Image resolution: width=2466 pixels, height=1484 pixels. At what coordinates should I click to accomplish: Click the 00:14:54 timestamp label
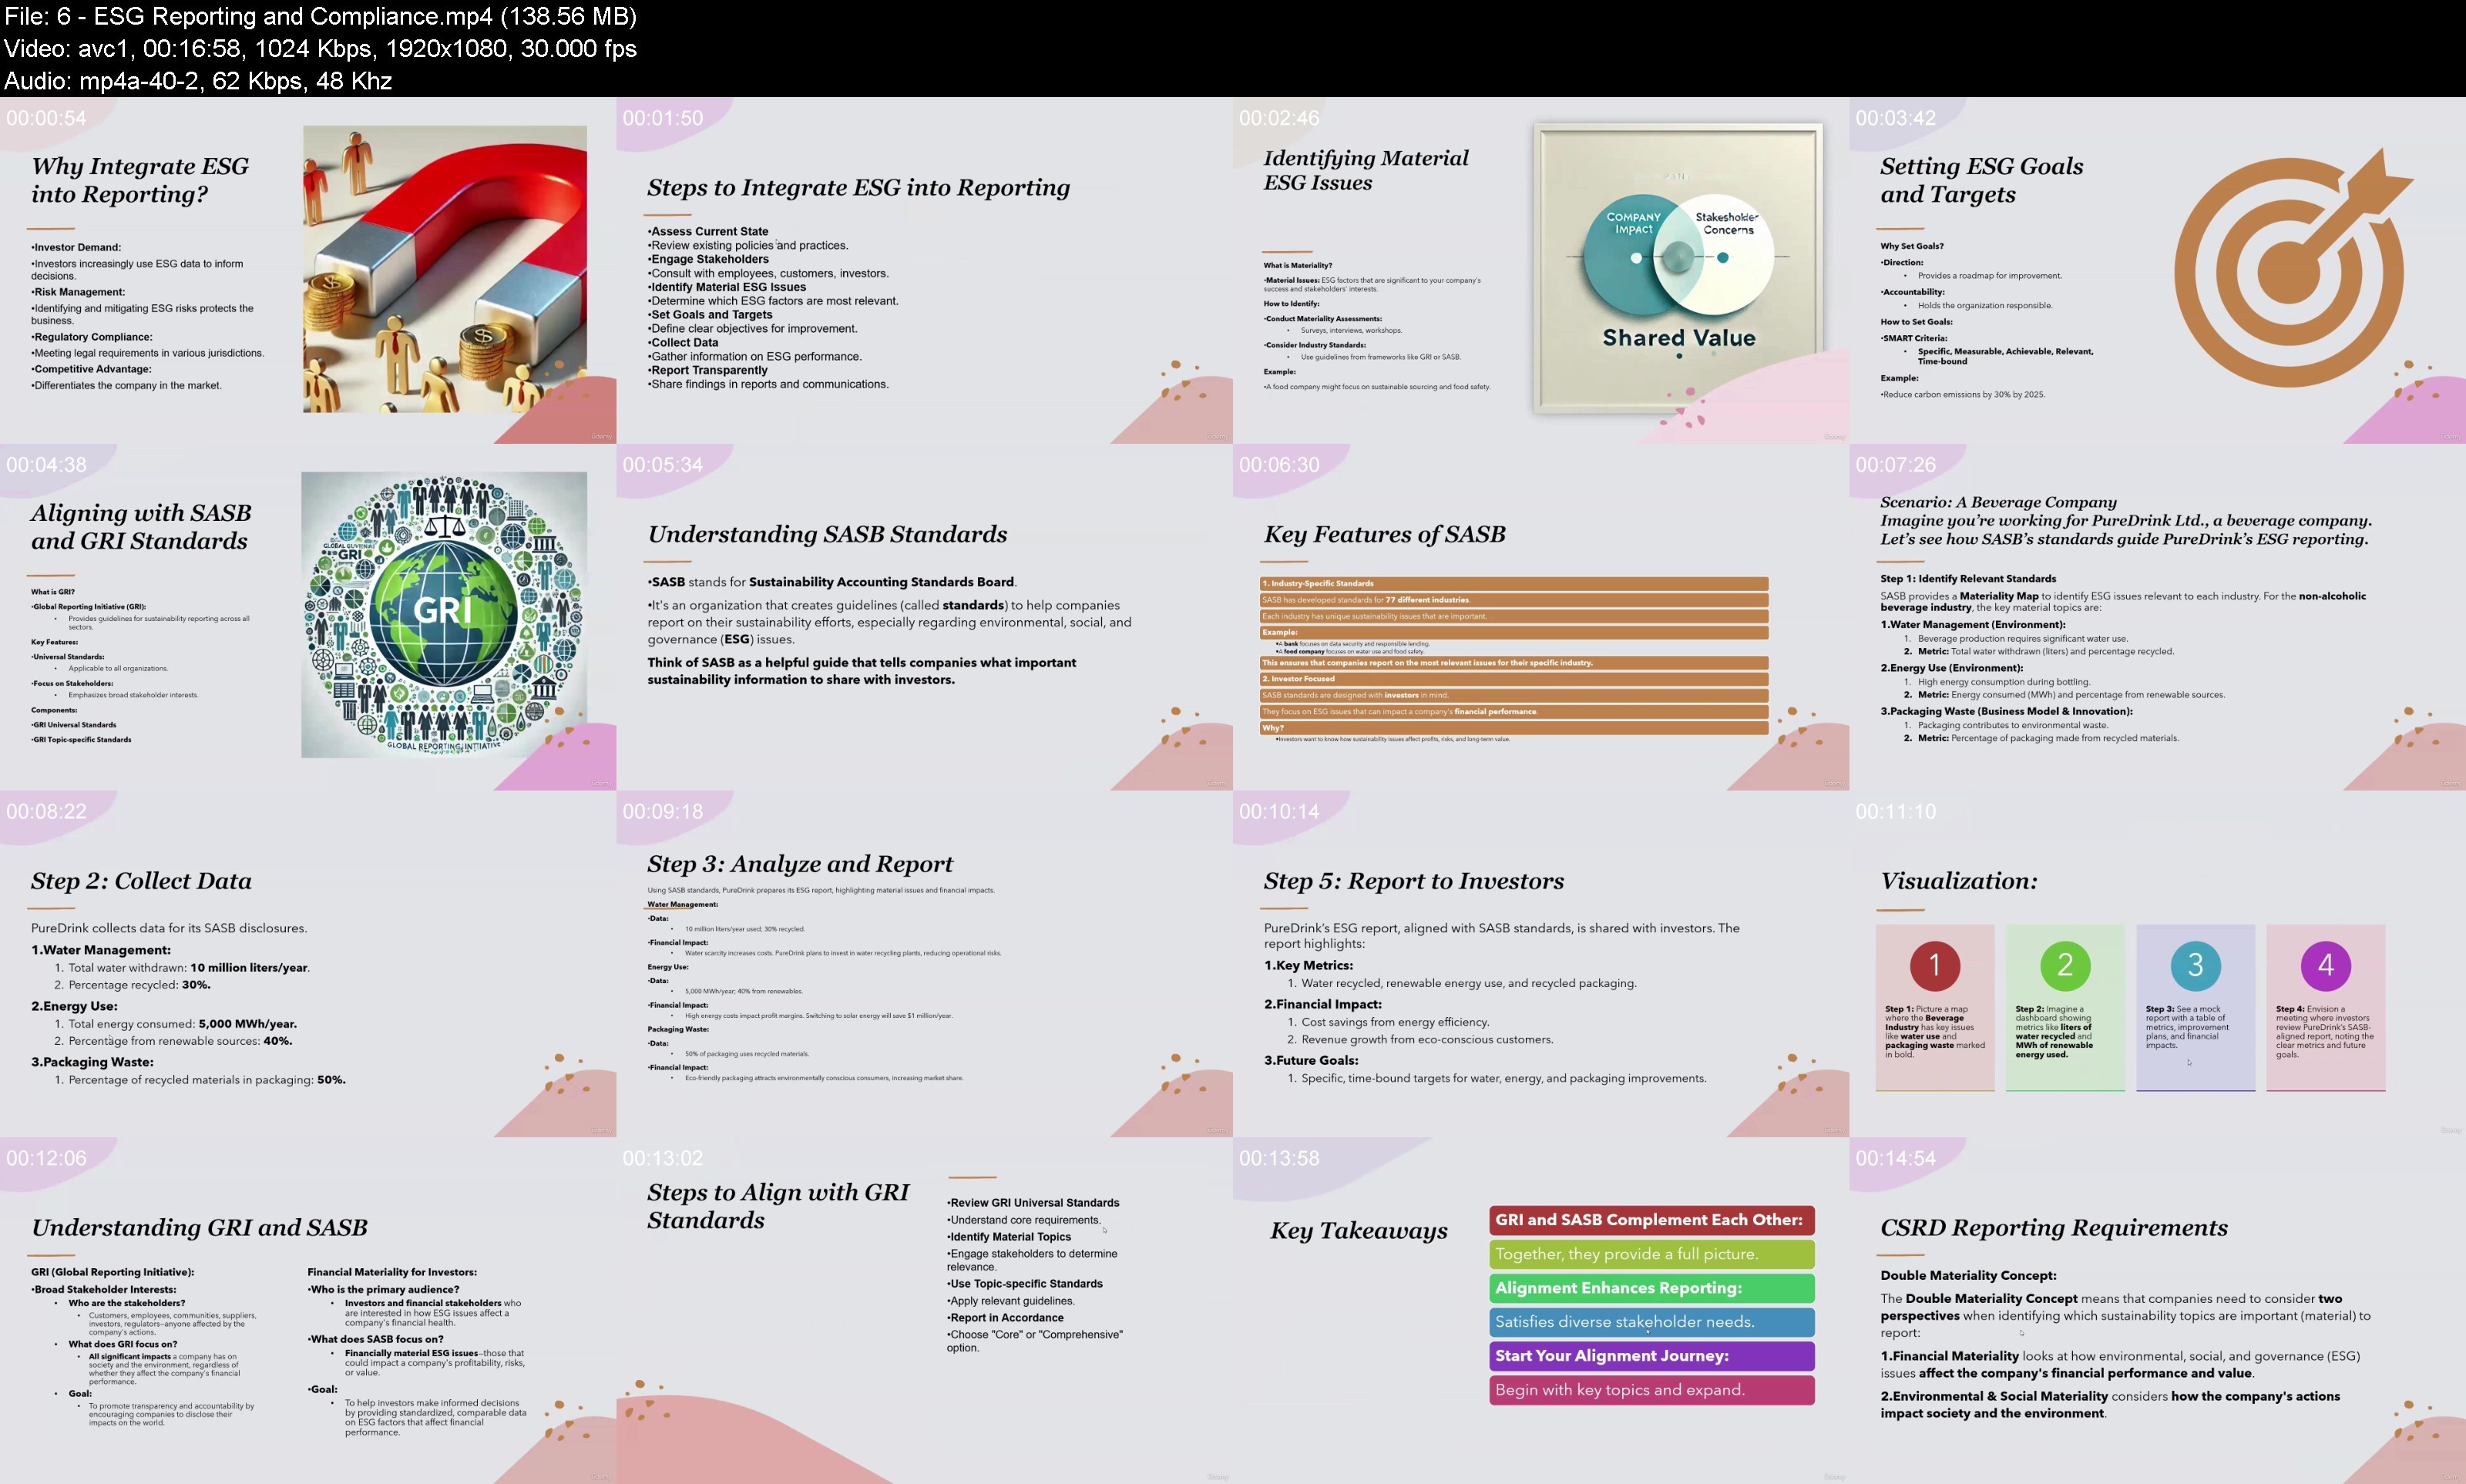1896,1159
